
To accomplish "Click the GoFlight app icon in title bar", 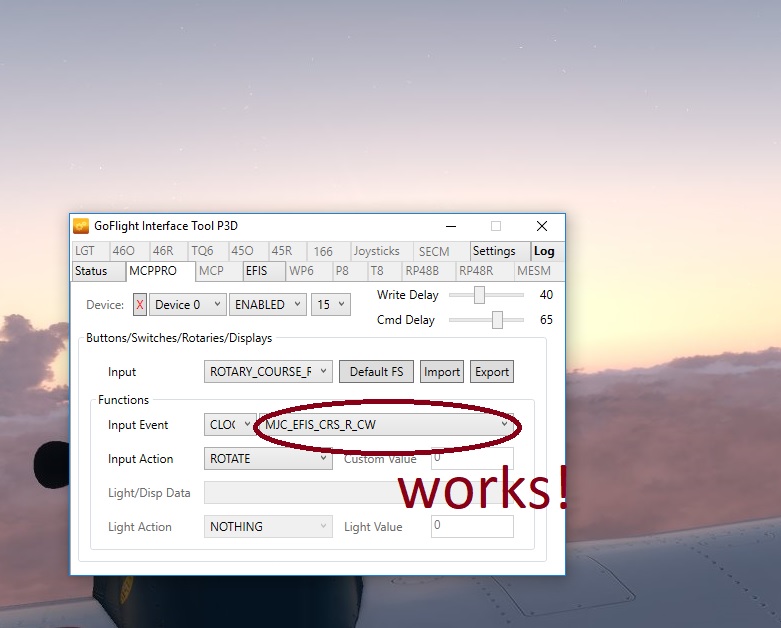I will pos(81,226).
